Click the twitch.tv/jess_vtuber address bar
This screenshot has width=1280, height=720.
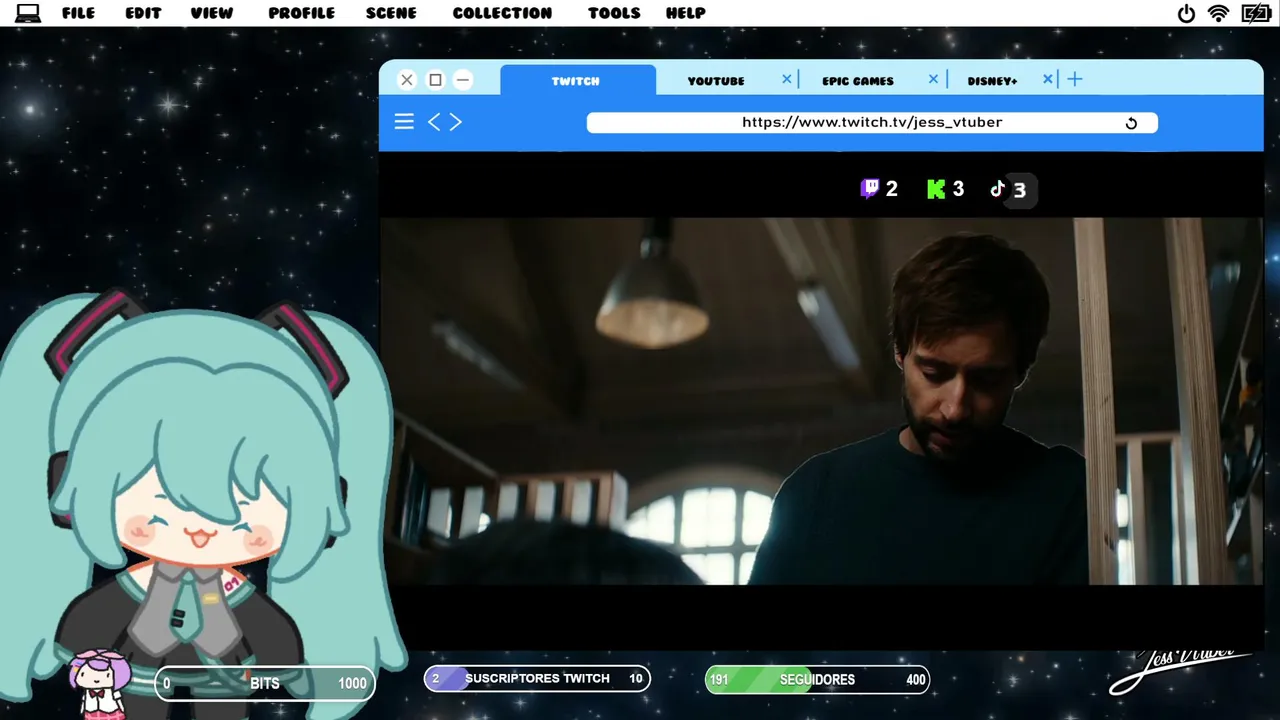(x=872, y=122)
